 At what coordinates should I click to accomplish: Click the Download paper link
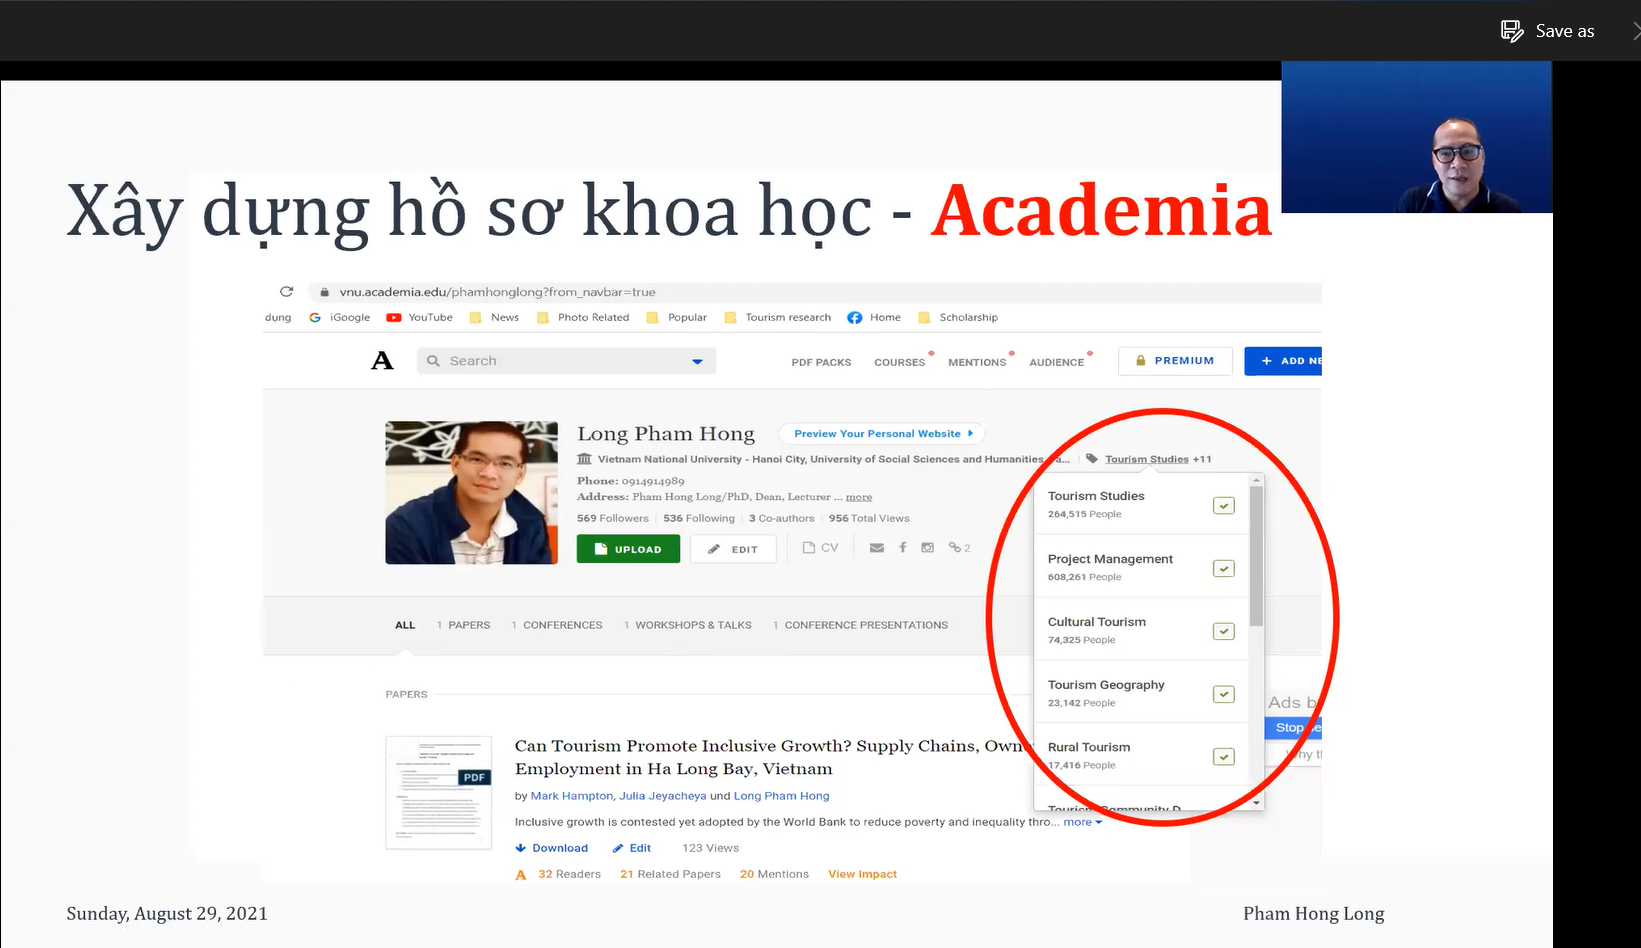click(552, 848)
